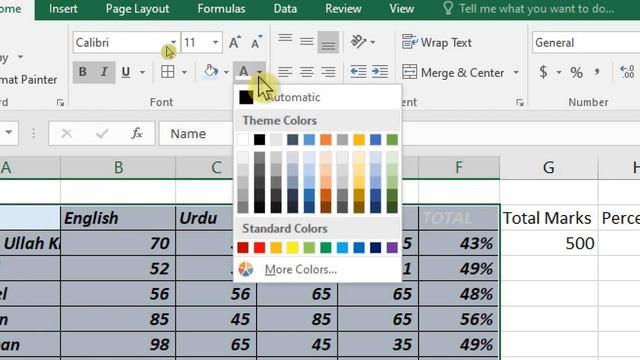The height and width of the screenshot is (360, 640).
Task: Toggle Italic formatting button
Action: click(104, 72)
